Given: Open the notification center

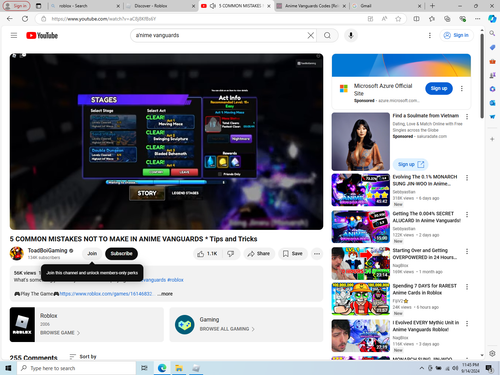Looking at the screenshot, I should coord(489,368).
